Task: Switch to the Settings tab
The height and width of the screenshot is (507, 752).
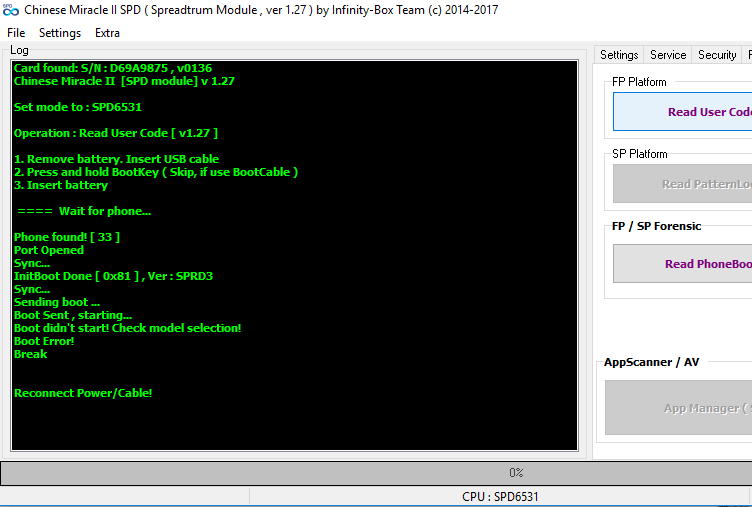Action: [619, 55]
